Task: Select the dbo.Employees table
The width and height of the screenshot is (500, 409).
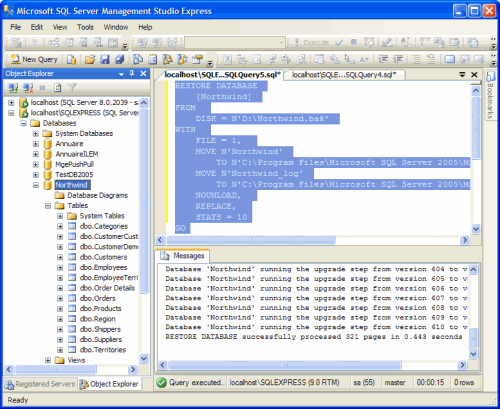Action: [103, 268]
